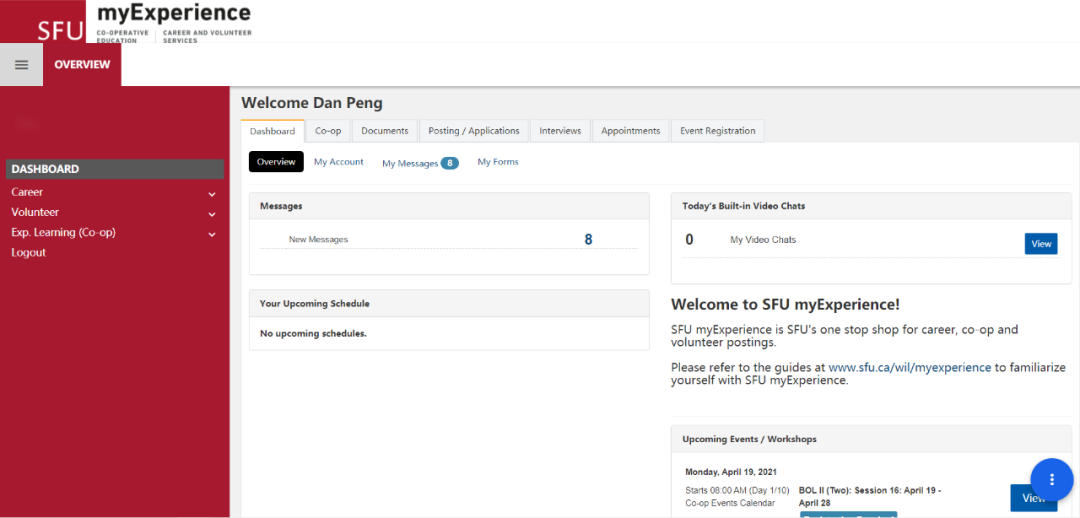Select the Interviews tab
This screenshot has height=518, width=1080.
click(x=560, y=131)
